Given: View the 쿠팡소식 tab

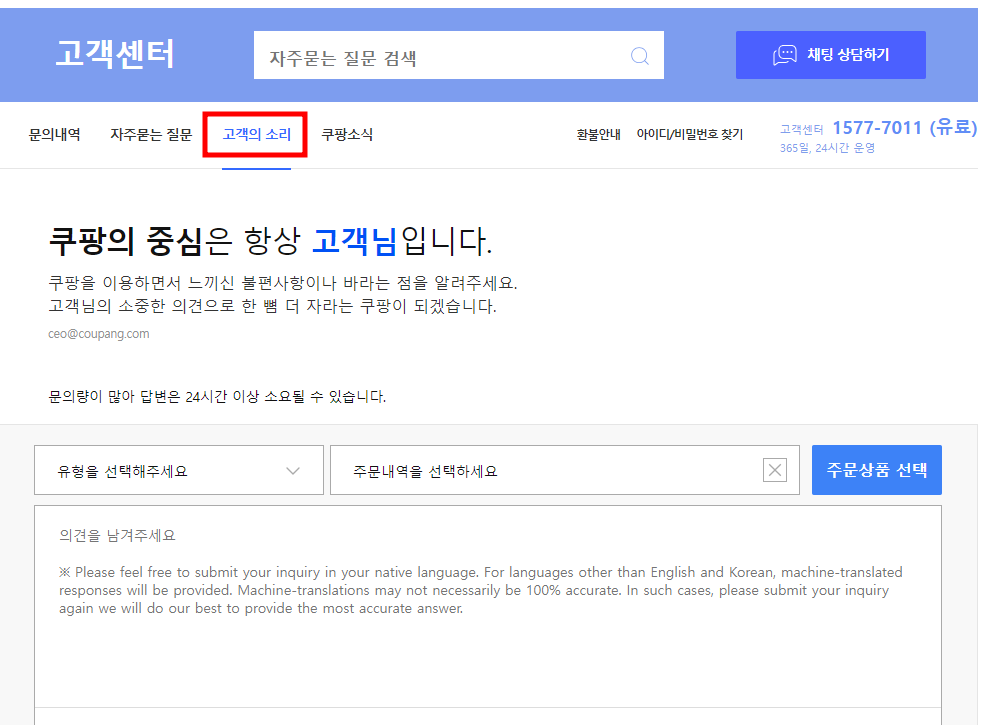Looking at the screenshot, I should pos(348,135).
